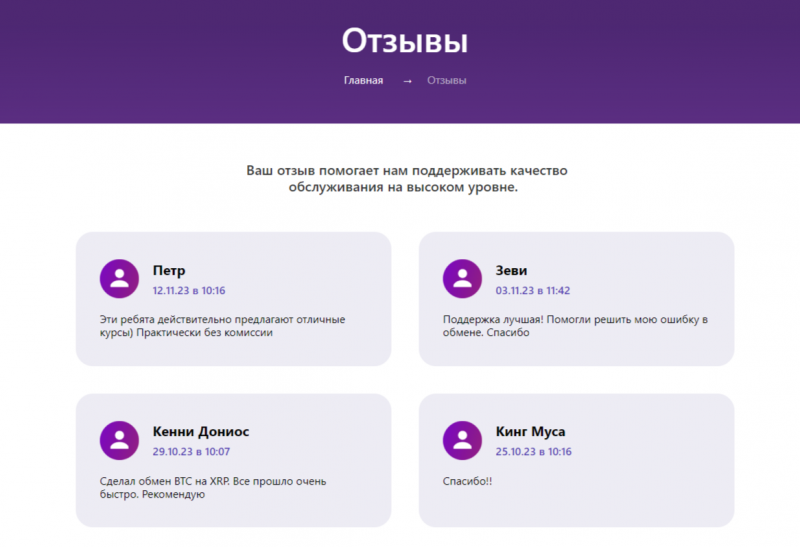Click Кинг Муса's user avatar icon
This screenshot has width=800, height=547.
tap(462, 440)
